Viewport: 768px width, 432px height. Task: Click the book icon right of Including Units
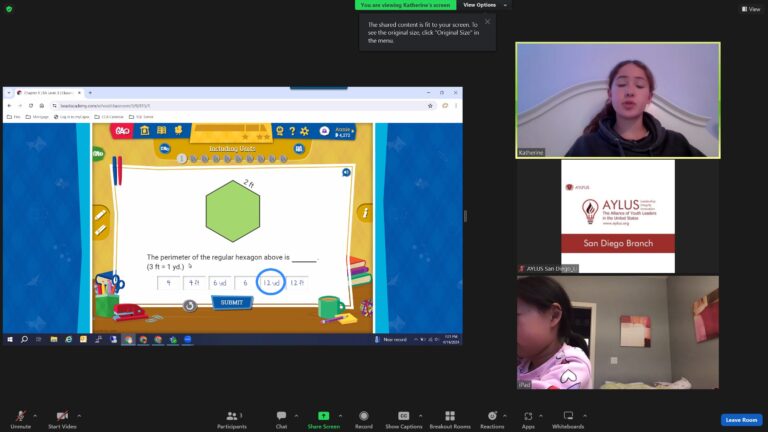(299, 148)
